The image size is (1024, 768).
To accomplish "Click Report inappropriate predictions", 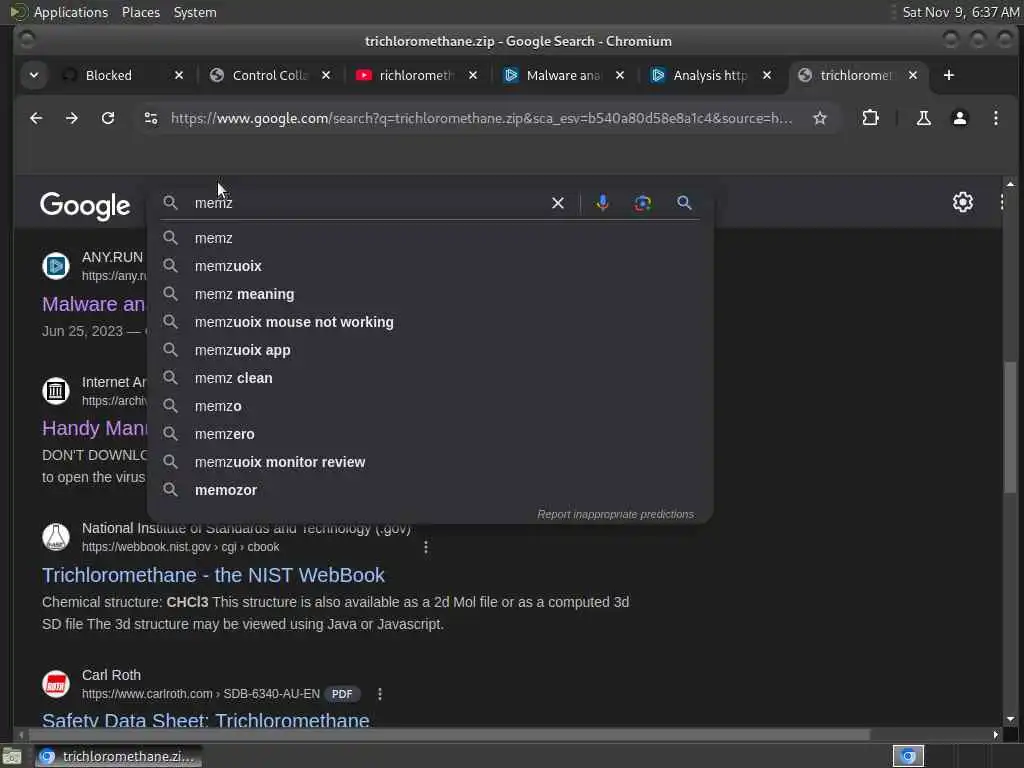I will [615, 515].
